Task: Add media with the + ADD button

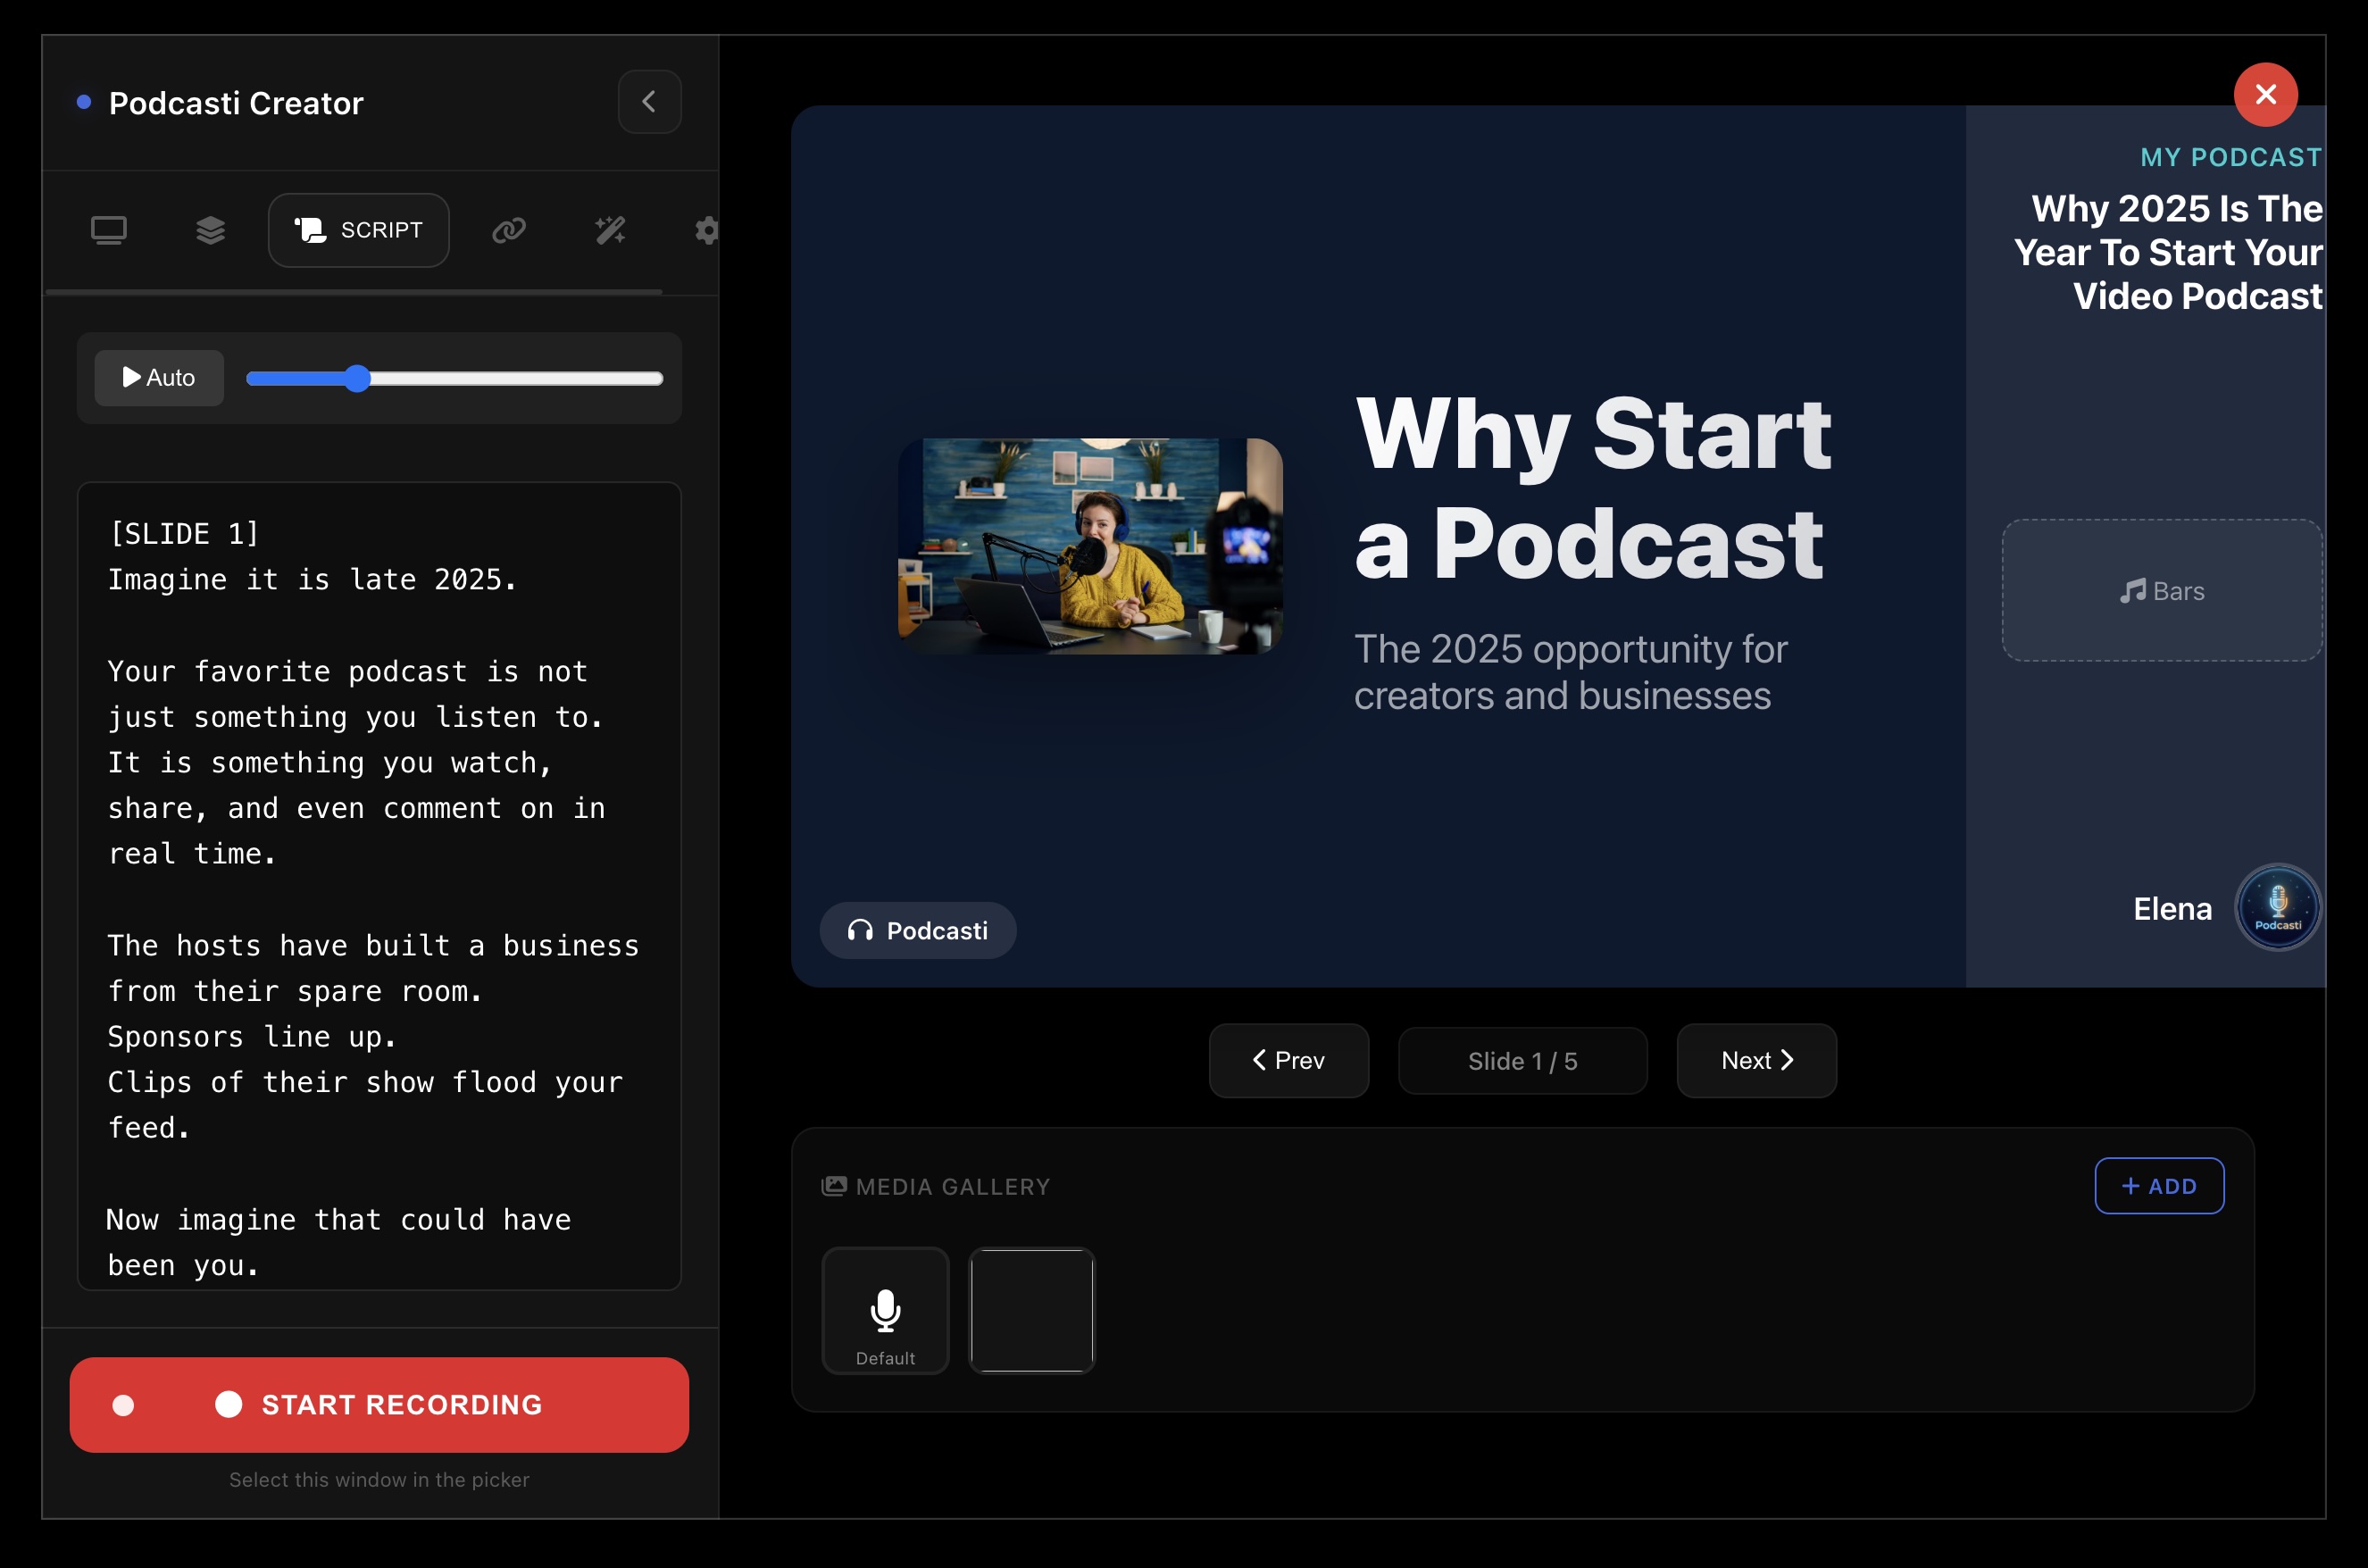Action: 2159,1186
